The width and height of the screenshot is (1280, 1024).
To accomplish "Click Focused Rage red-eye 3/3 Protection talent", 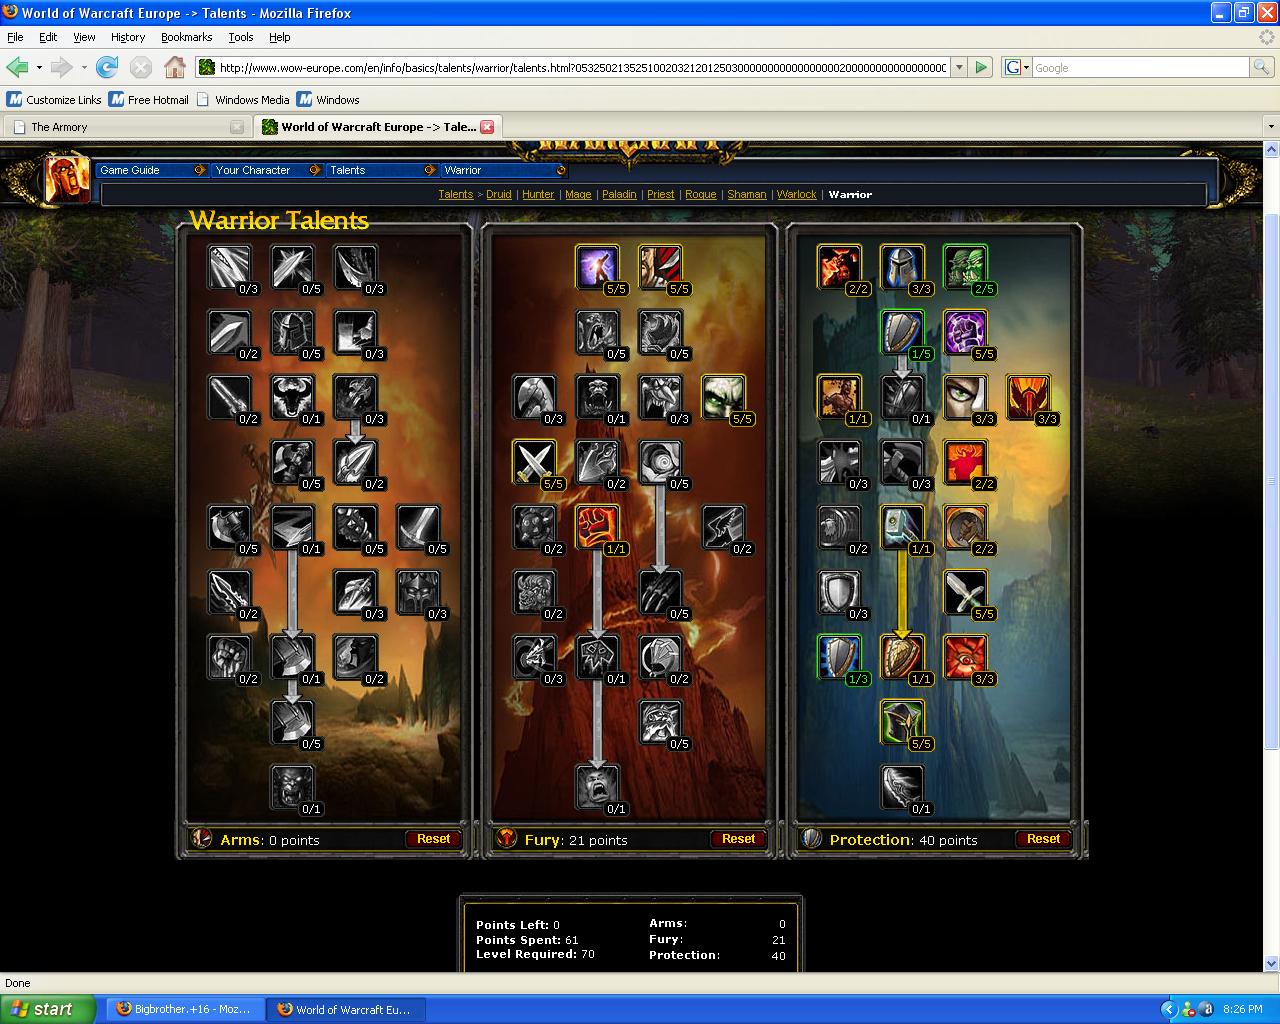I will click(x=966, y=657).
